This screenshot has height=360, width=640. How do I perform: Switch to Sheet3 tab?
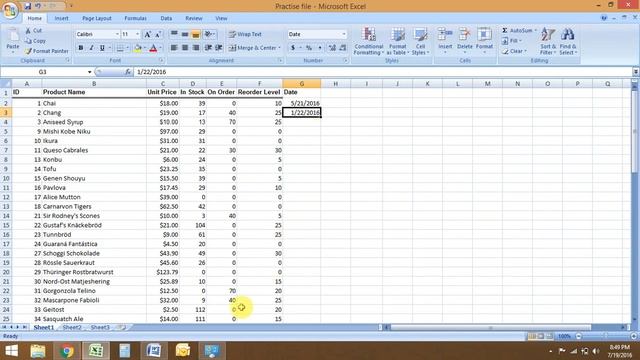[x=100, y=327]
